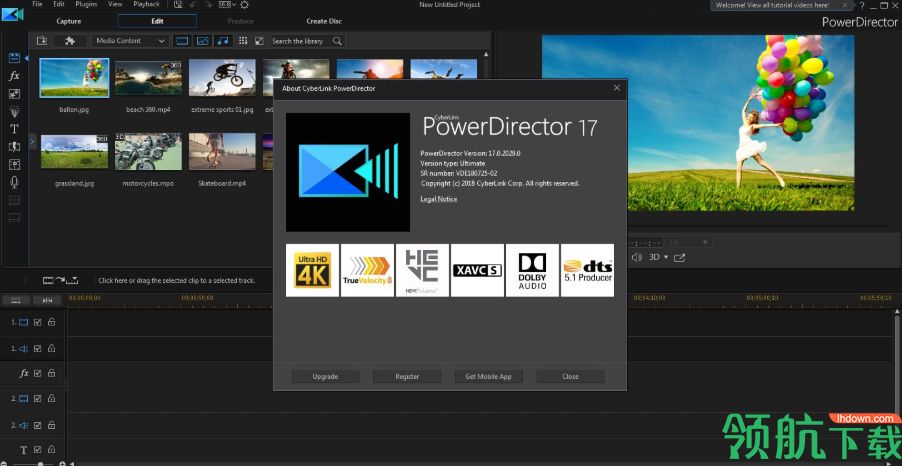Click the Get Mobile App button
Image resolution: width=902 pixels, height=466 pixels.
click(488, 376)
